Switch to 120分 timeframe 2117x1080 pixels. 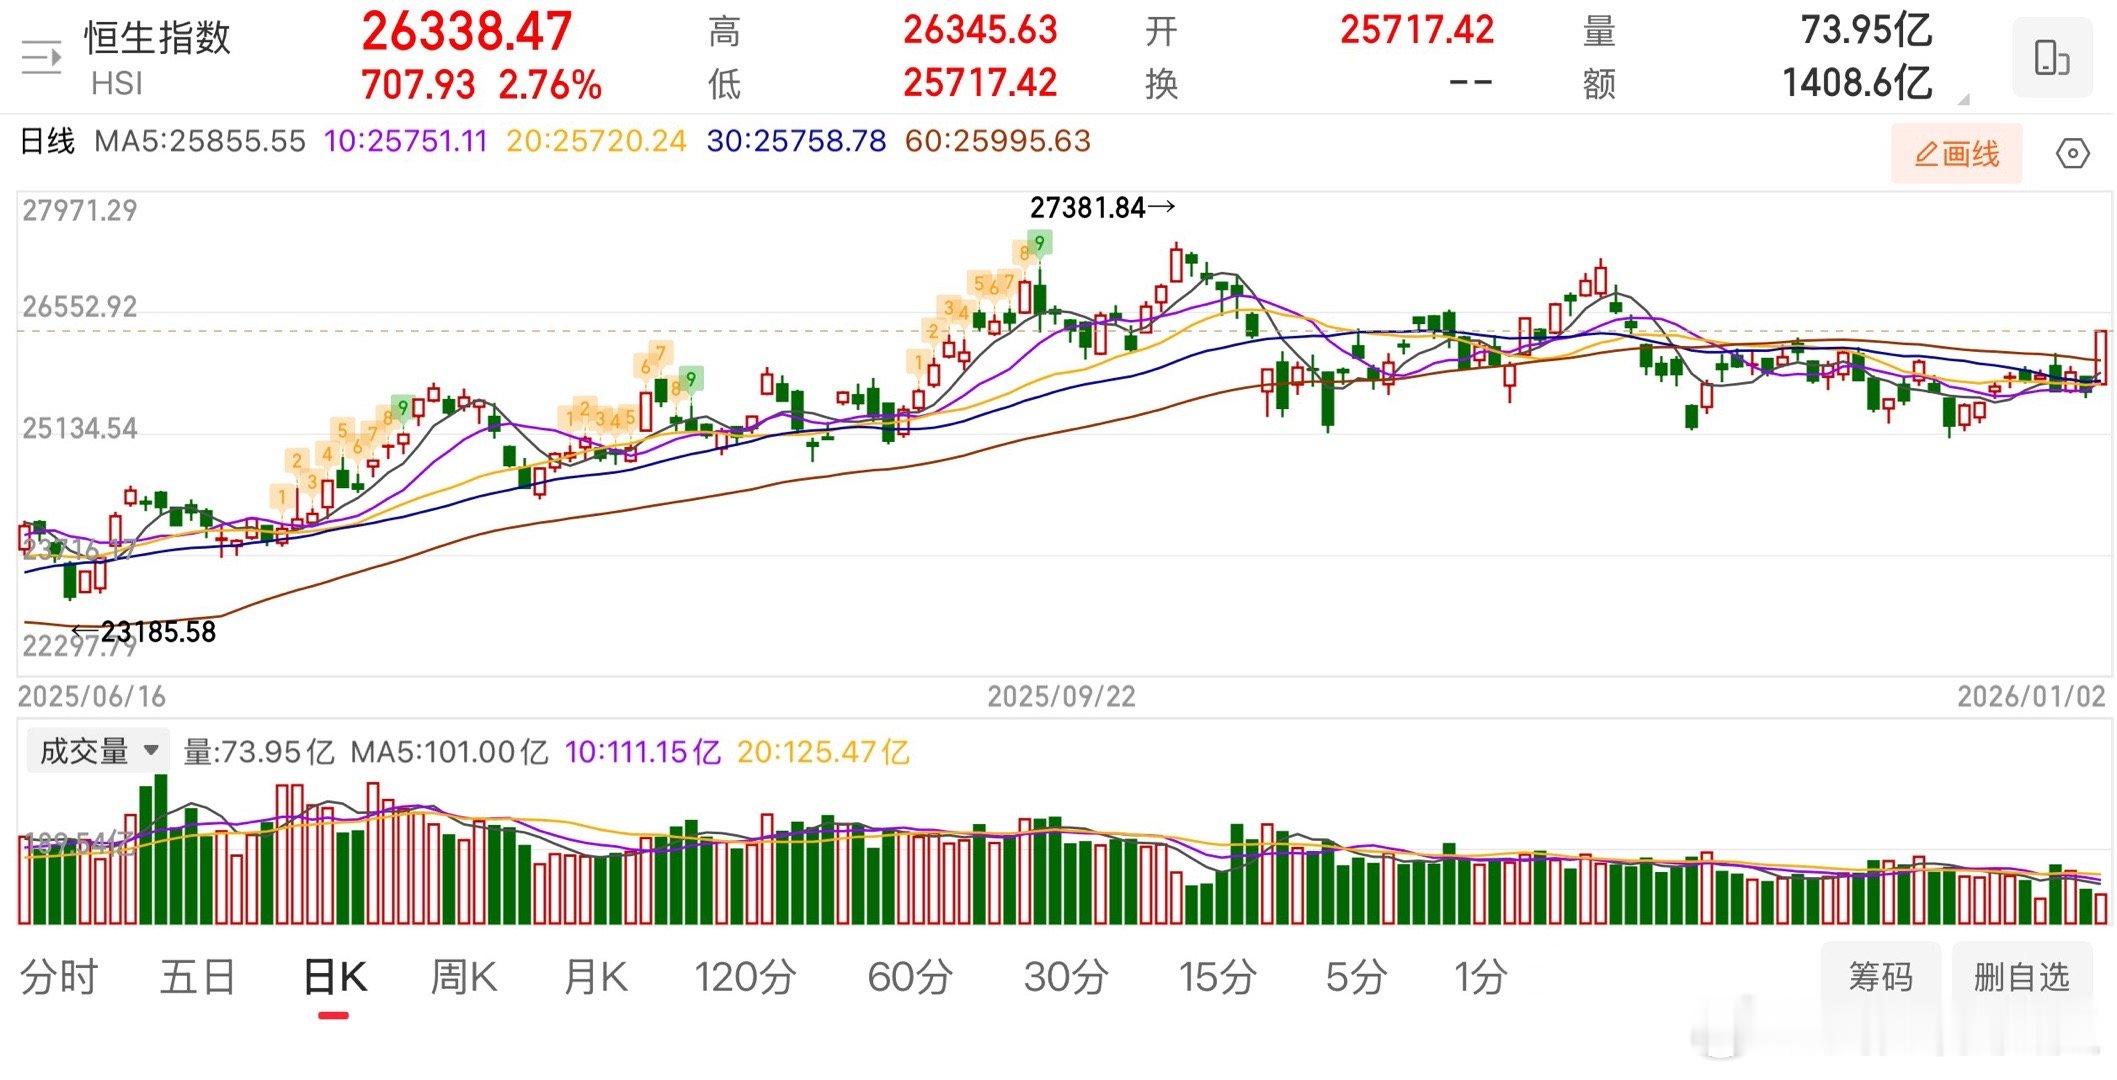coord(745,977)
